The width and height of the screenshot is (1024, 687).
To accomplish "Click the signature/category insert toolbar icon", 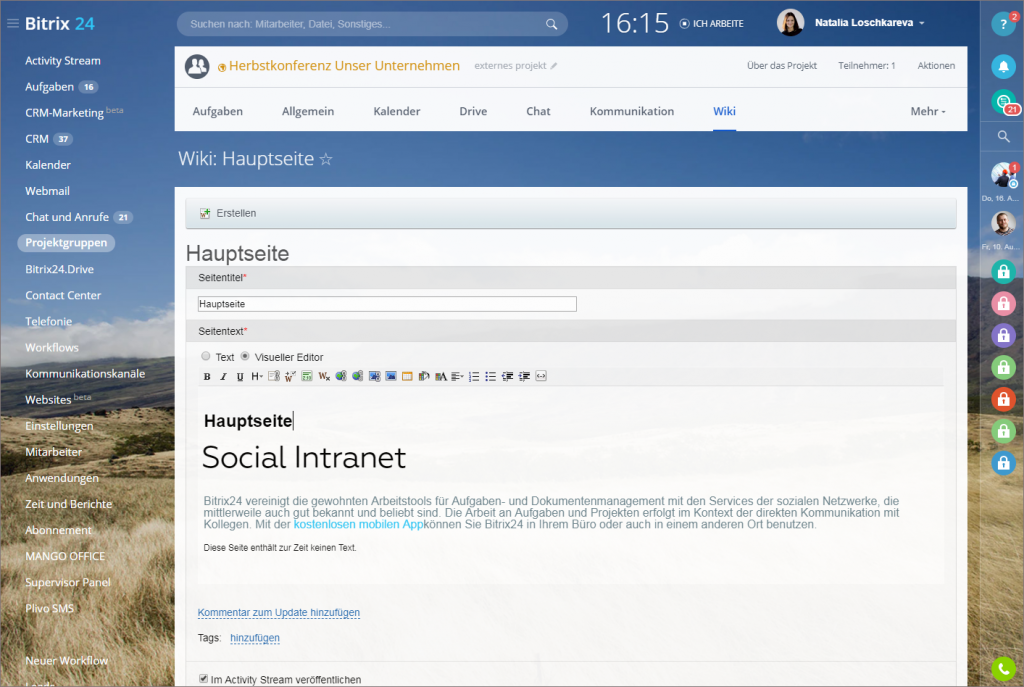I will pos(307,376).
